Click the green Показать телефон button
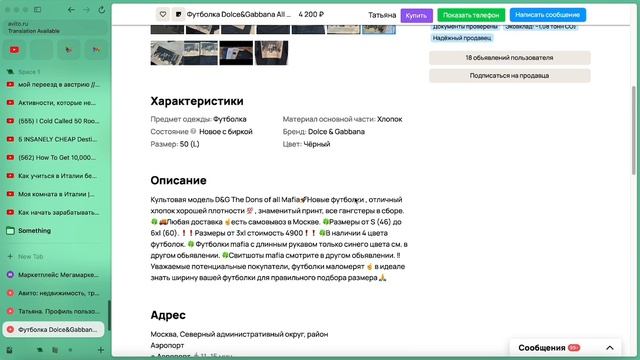The height and width of the screenshot is (360, 640). (471, 15)
